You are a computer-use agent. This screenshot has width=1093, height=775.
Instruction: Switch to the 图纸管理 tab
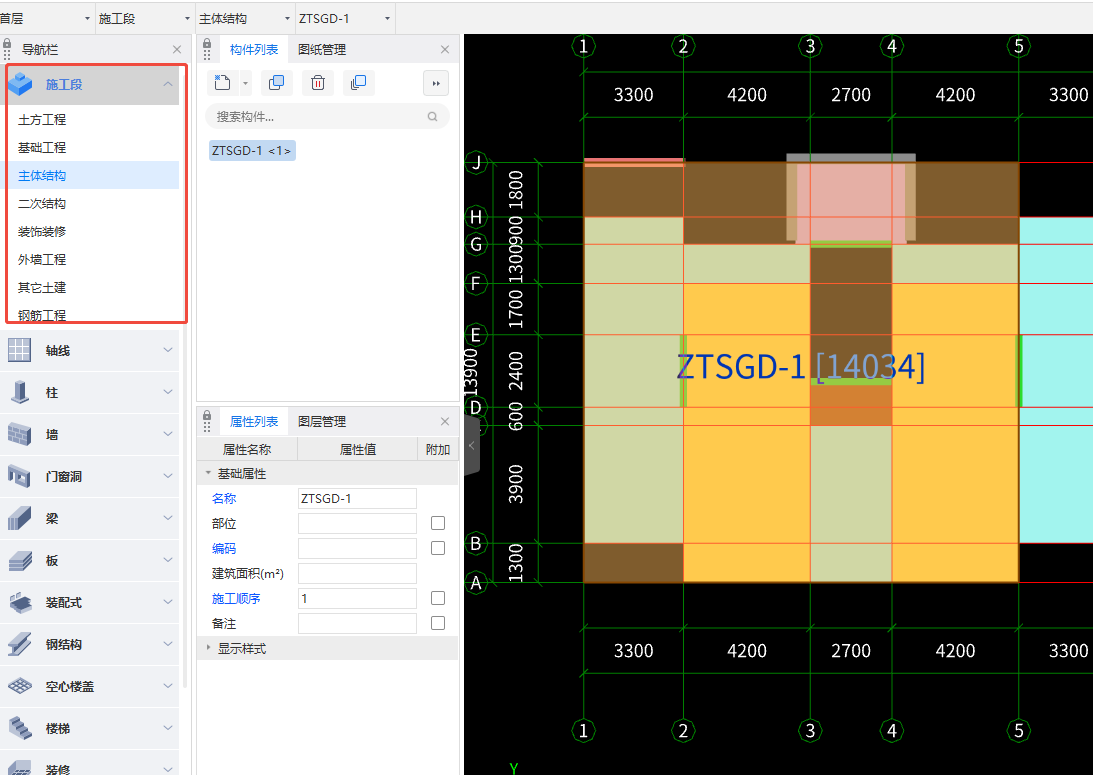[x=322, y=49]
